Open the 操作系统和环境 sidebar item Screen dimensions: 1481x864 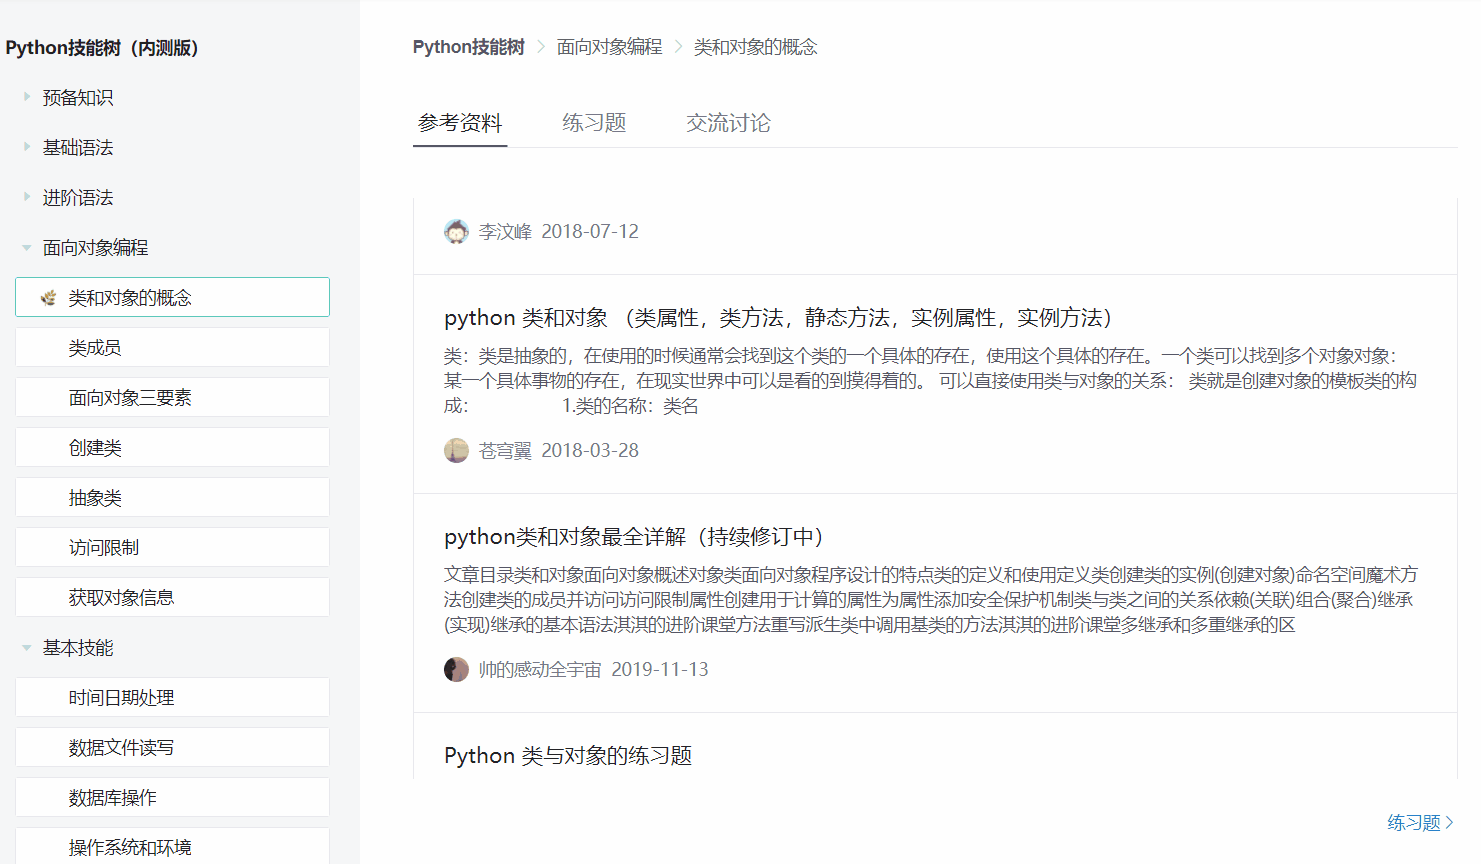[x=172, y=846]
